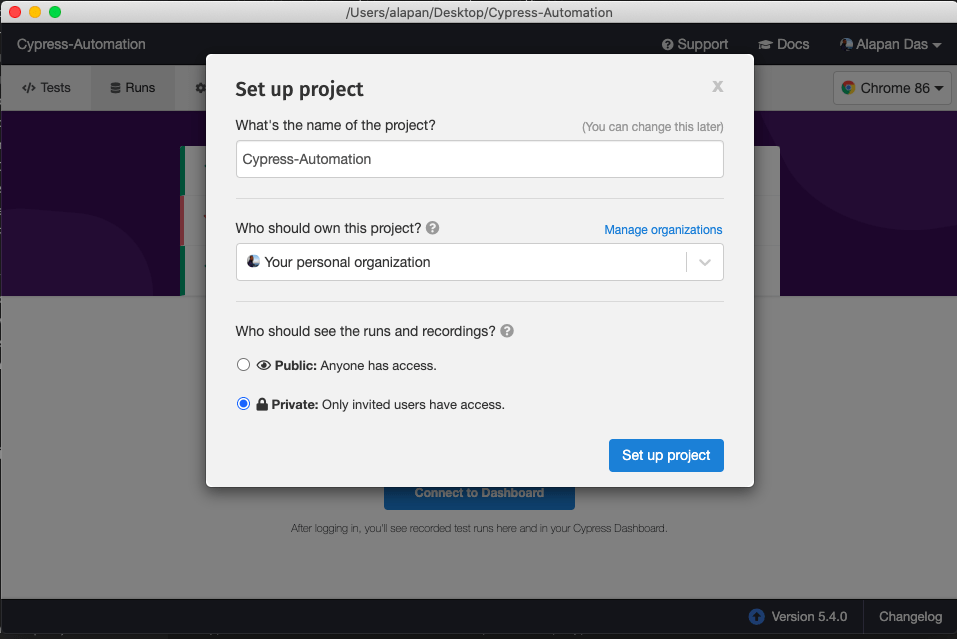Open the Alapan Das user menu
This screenshot has width=957, height=639.
(890, 45)
